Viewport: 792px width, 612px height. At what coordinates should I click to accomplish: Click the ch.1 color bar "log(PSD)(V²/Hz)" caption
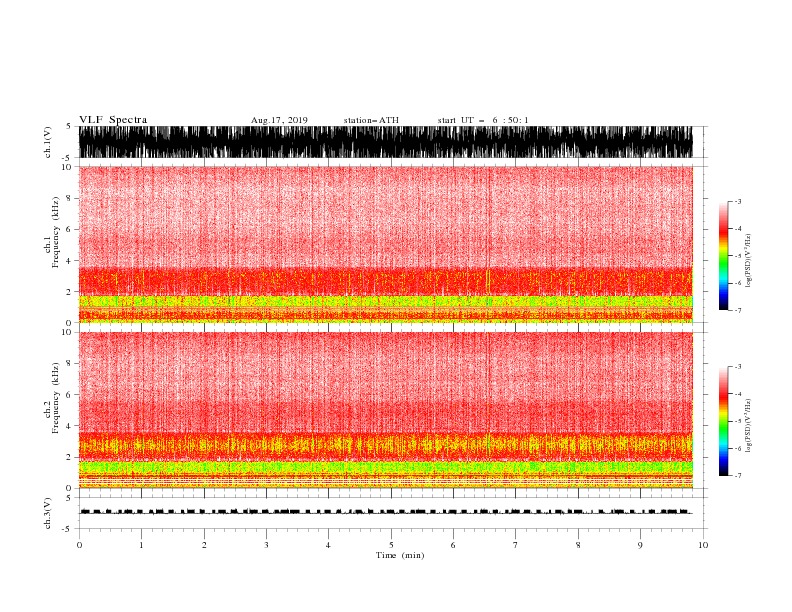[x=748, y=261]
